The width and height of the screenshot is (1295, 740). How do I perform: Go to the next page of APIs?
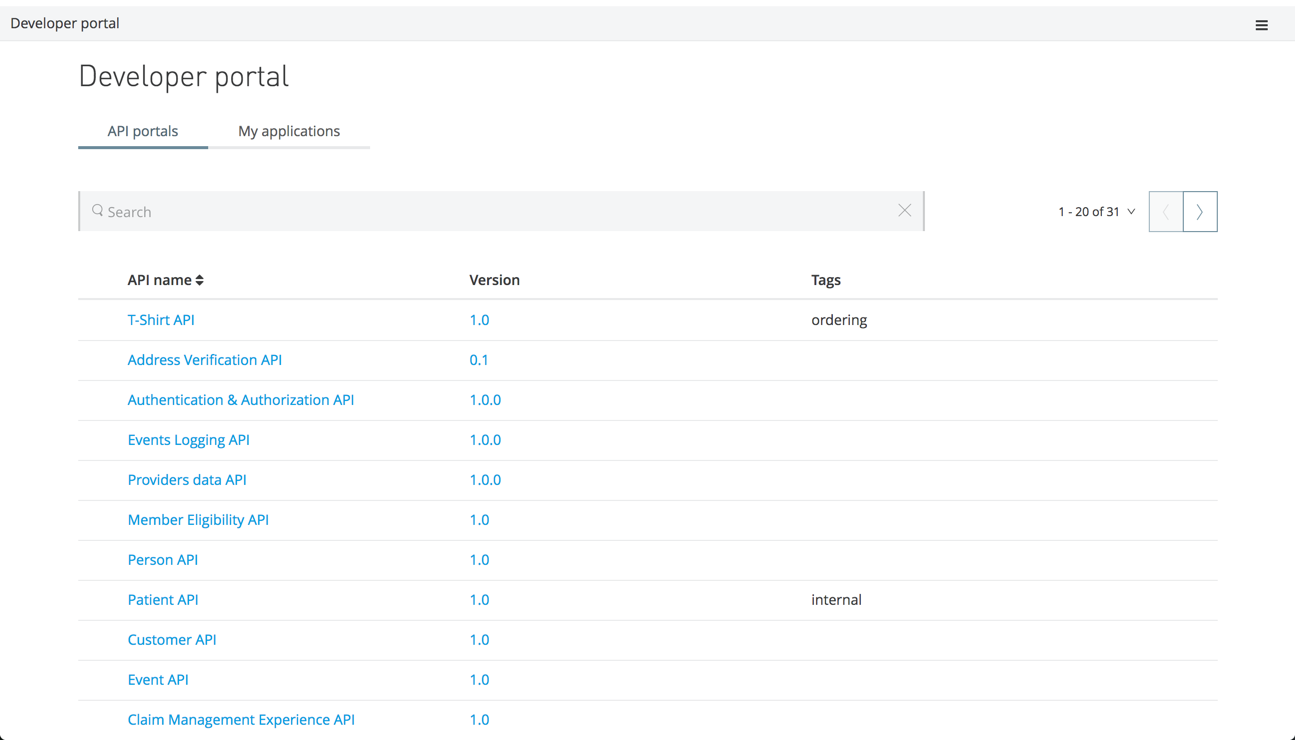[1200, 211]
